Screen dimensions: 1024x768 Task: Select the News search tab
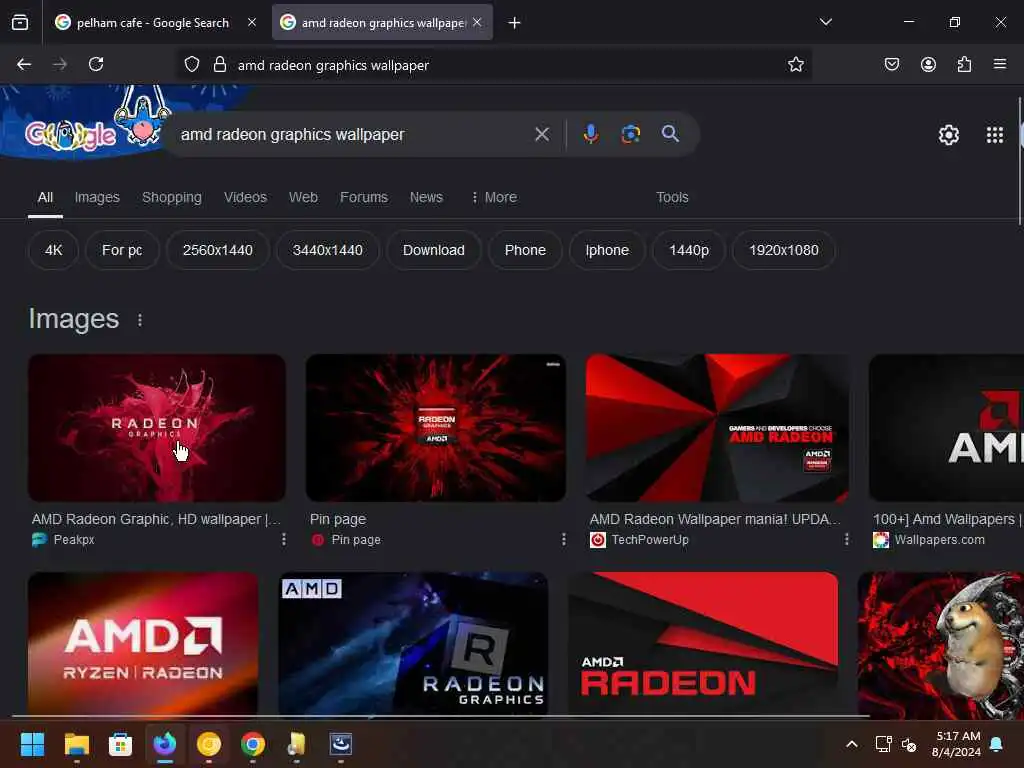[x=426, y=197]
